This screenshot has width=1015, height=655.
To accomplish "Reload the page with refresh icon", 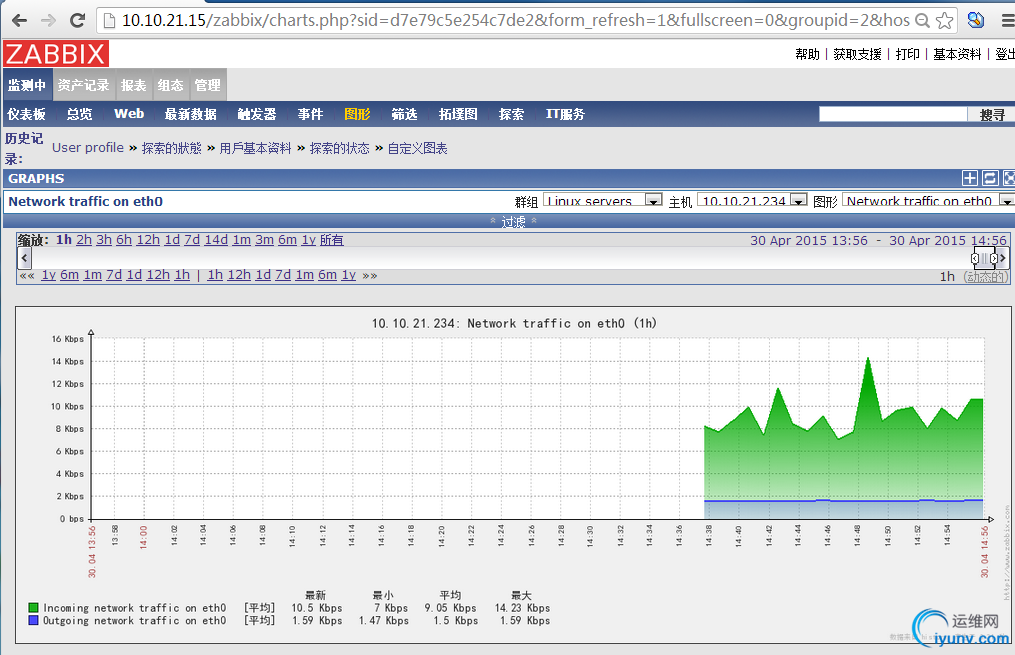I will click(x=78, y=21).
